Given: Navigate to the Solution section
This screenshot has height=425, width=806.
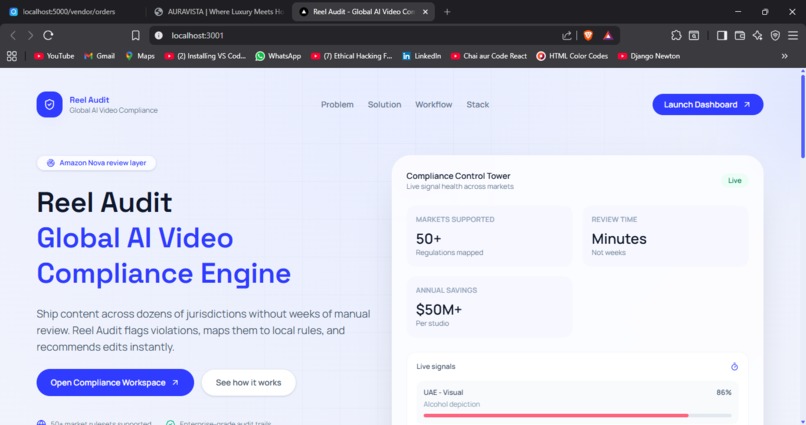Looking at the screenshot, I should [384, 104].
